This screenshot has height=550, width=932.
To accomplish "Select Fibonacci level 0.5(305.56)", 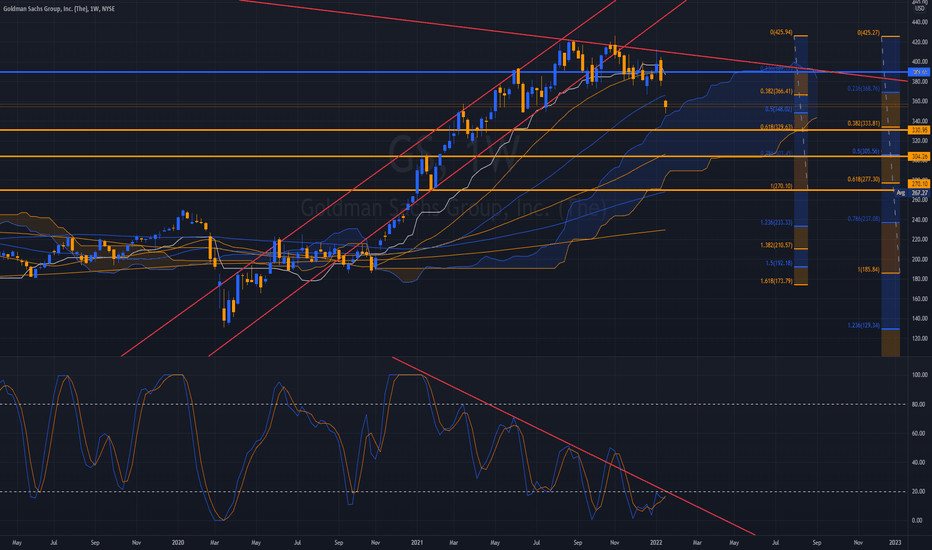I will pos(866,151).
